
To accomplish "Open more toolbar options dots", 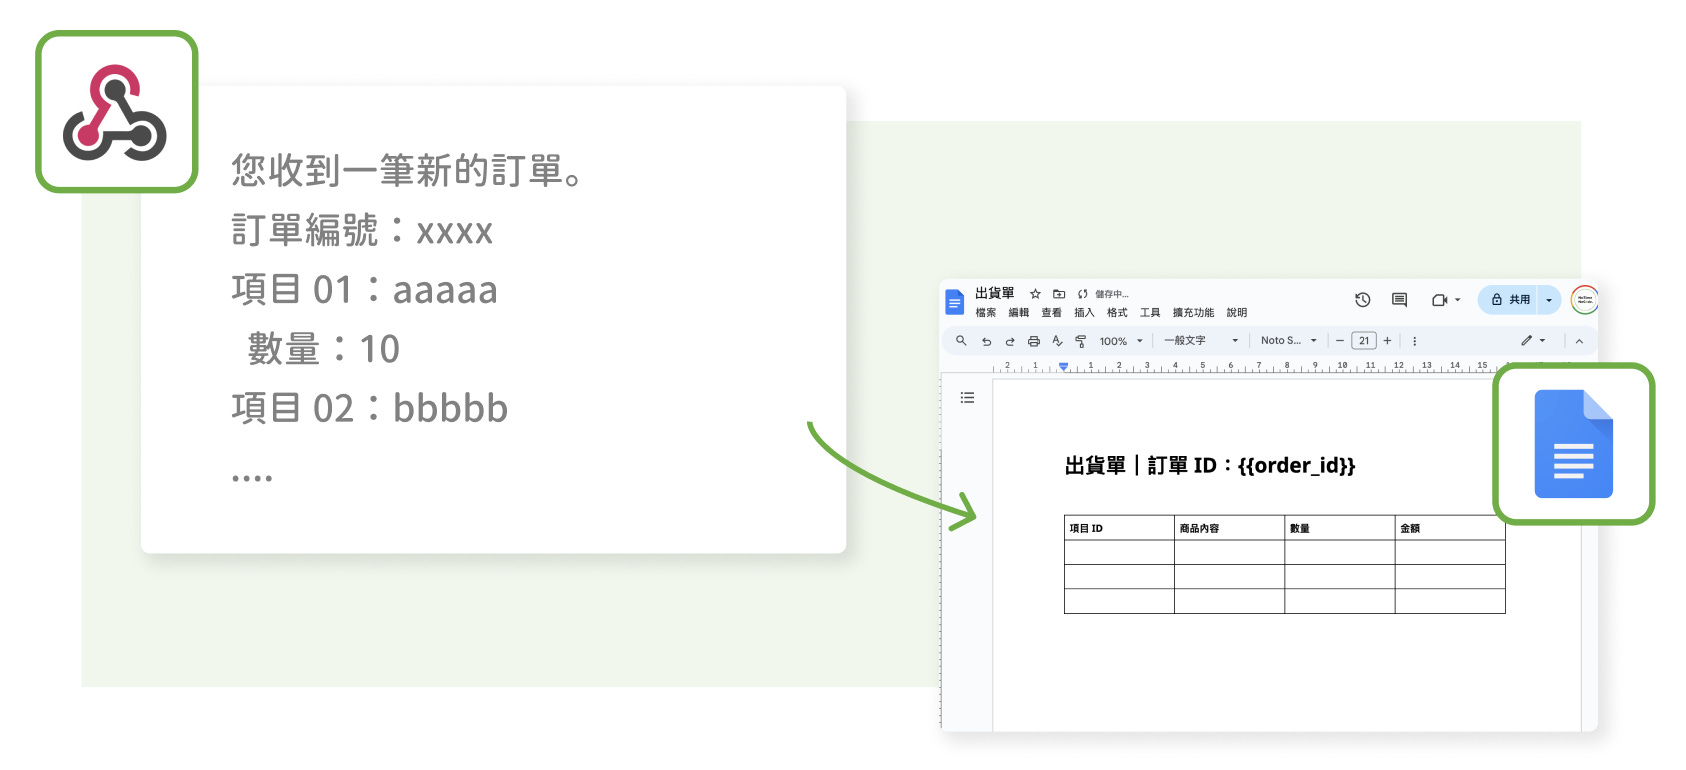I will click(x=1414, y=341).
